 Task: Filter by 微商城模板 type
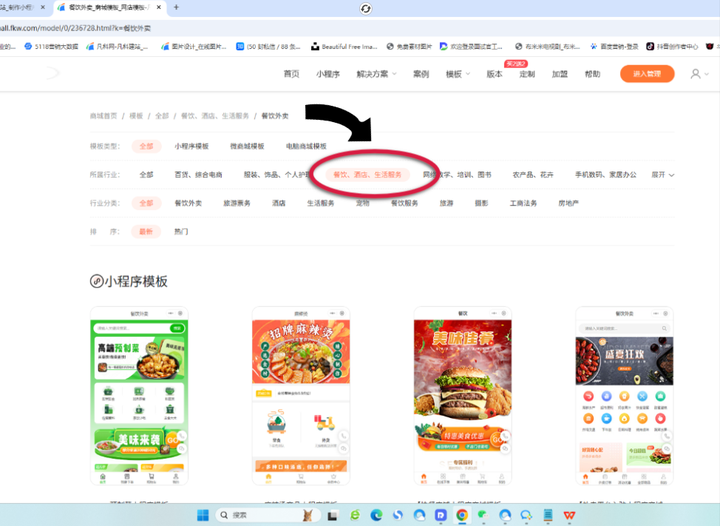pyautogui.click(x=247, y=146)
